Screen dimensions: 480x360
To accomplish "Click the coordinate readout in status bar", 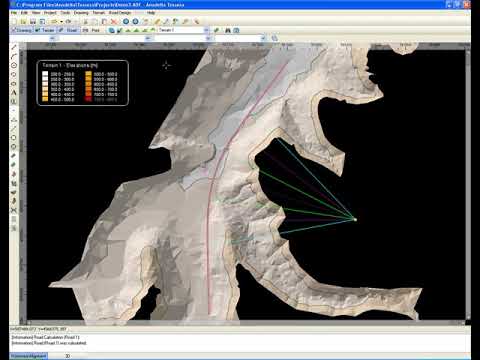I will [38, 329].
